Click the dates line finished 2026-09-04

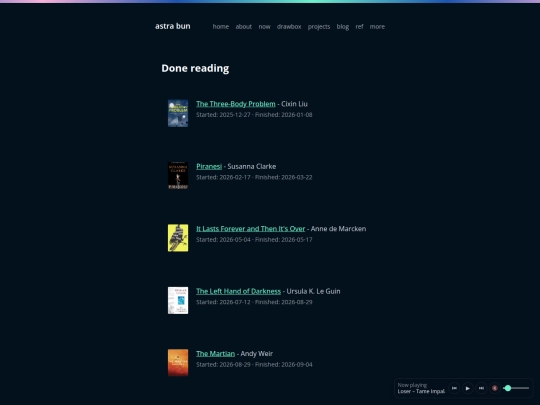[254, 364]
